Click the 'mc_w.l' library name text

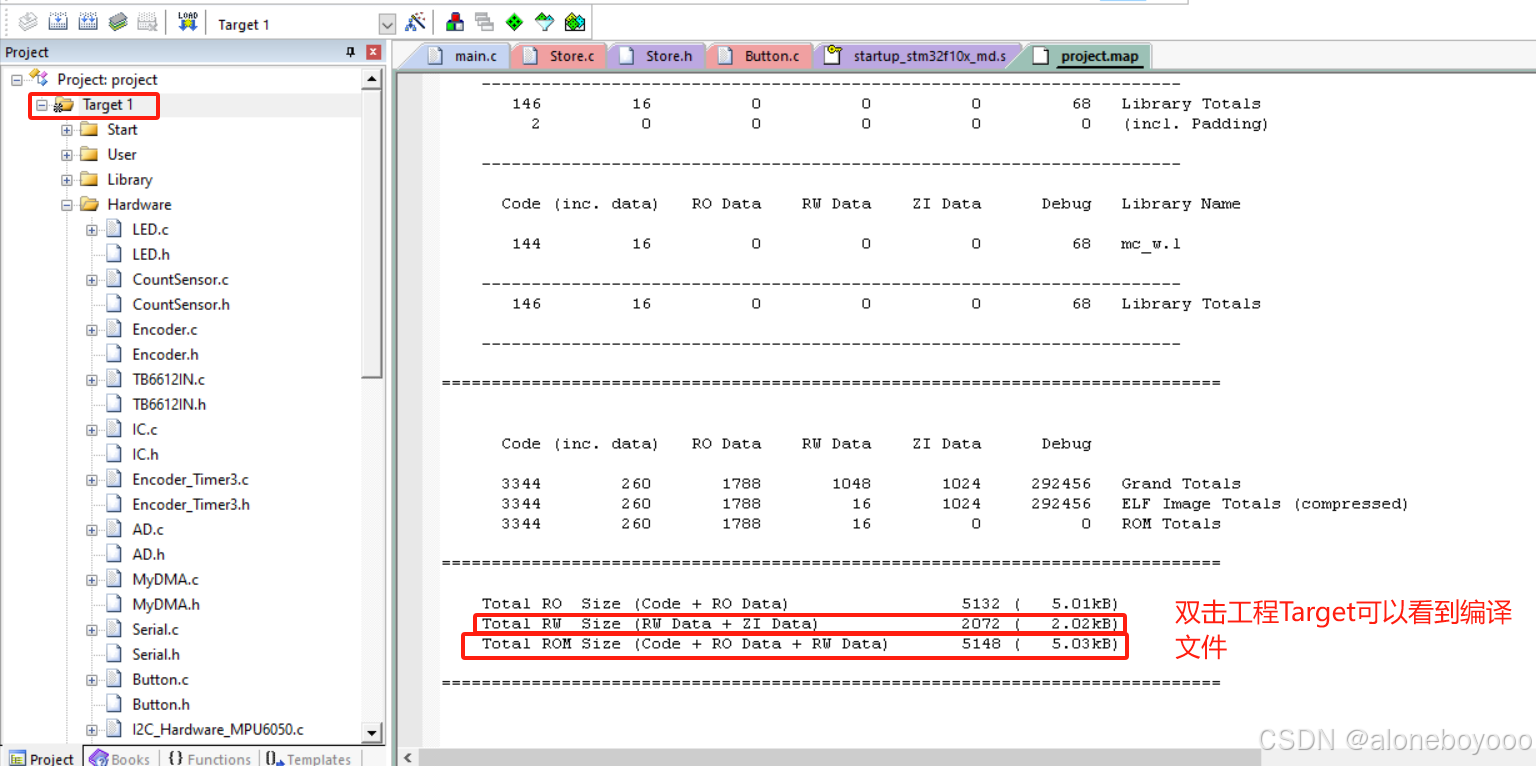pyautogui.click(x=1150, y=244)
